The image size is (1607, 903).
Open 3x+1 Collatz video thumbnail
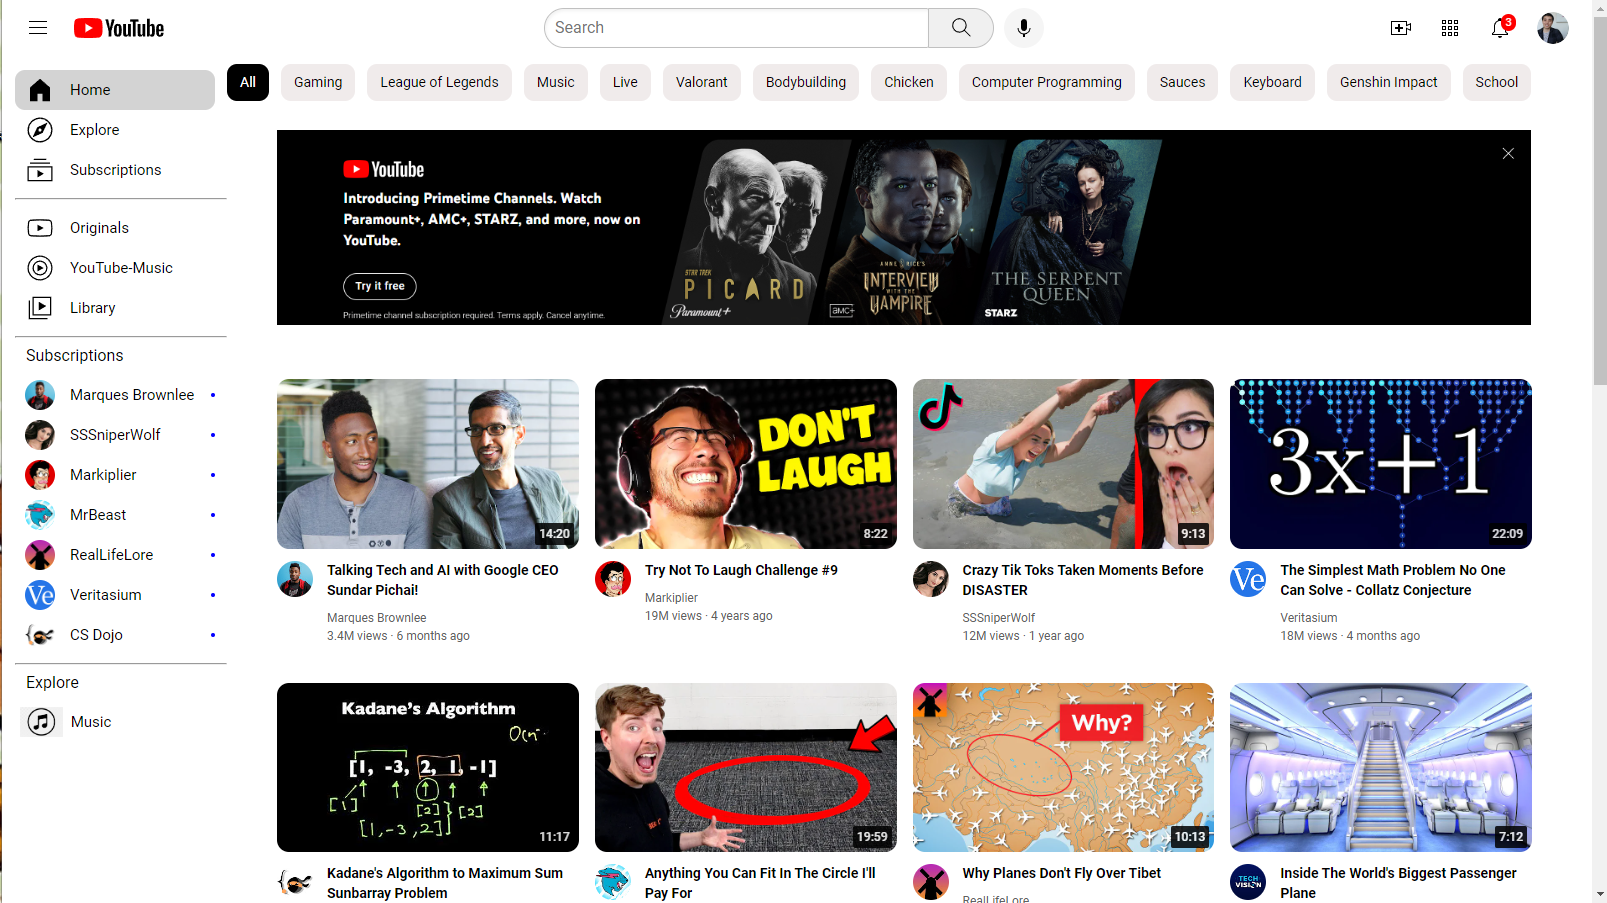[x=1381, y=464]
